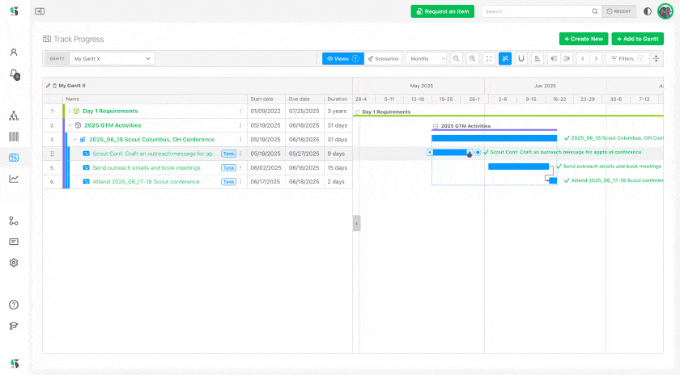Screen dimensions: 680x375
Task: Click the search magnifier icon
Action: pyautogui.click(x=595, y=11)
